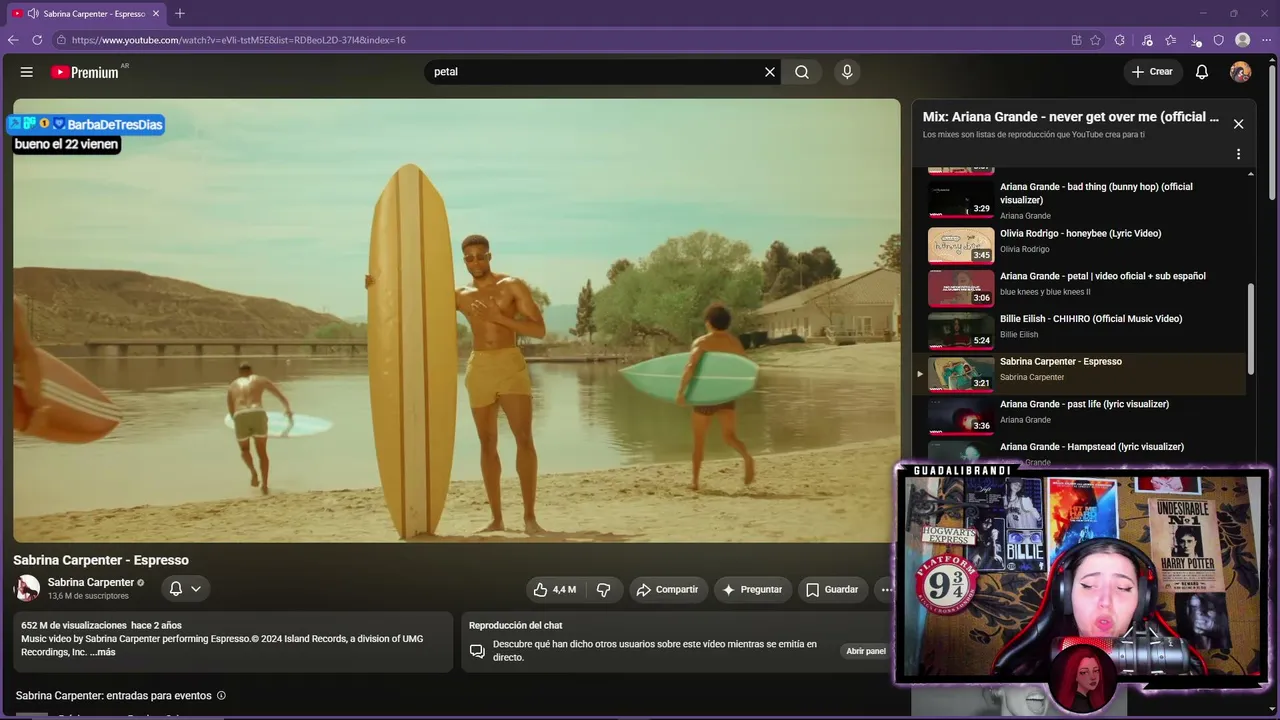This screenshot has width=1280, height=720.
Task: Close the Mix playlist panel
Action: click(x=1238, y=124)
